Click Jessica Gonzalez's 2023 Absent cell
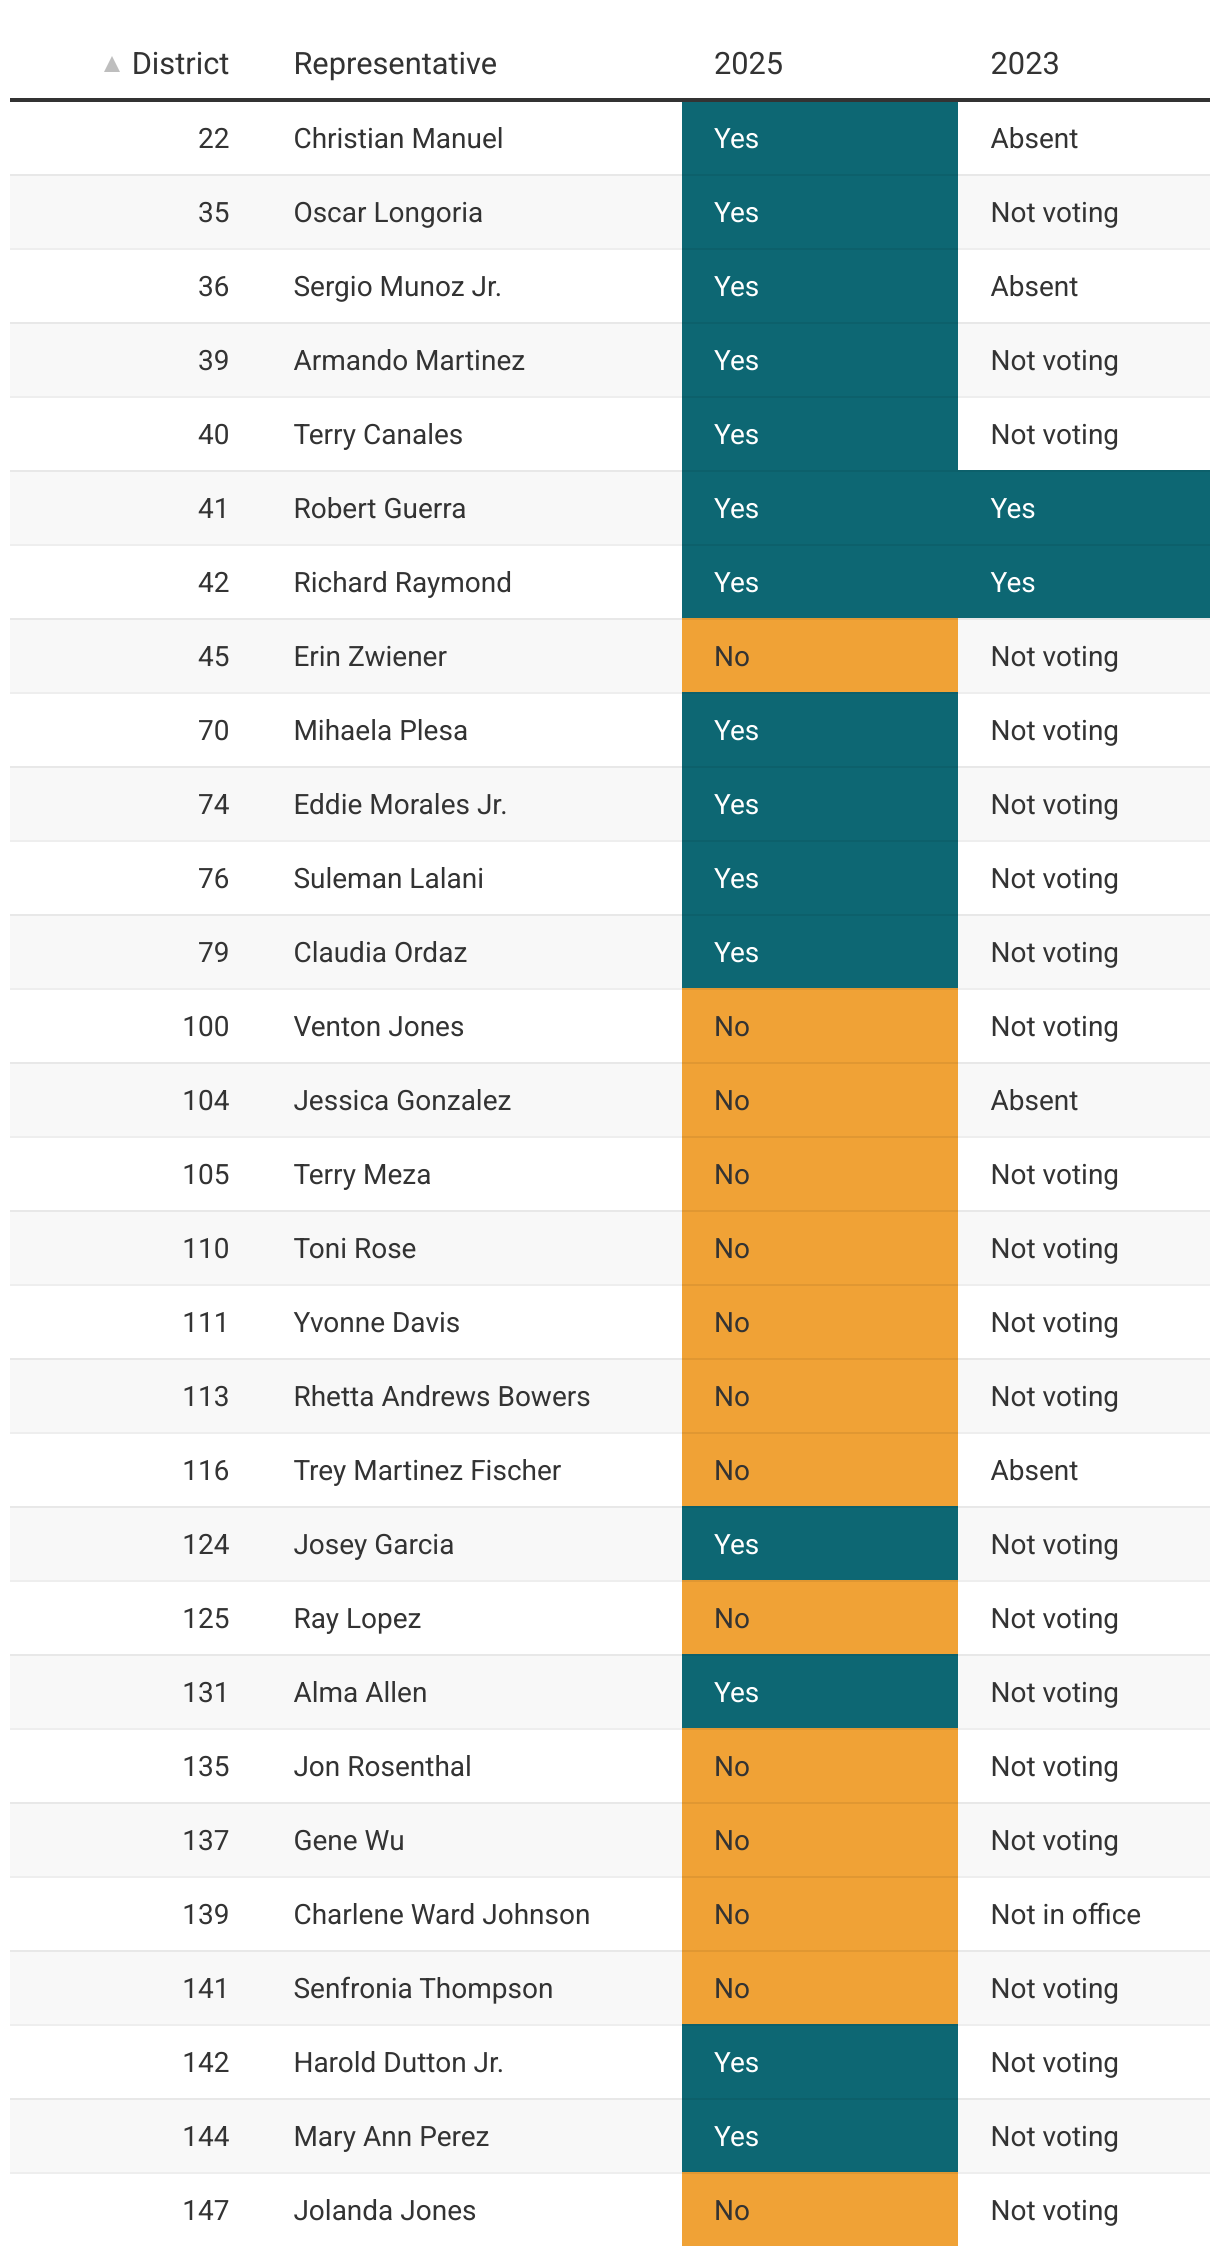This screenshot has width=1220, height=2256. [x=1084, y=1100]
